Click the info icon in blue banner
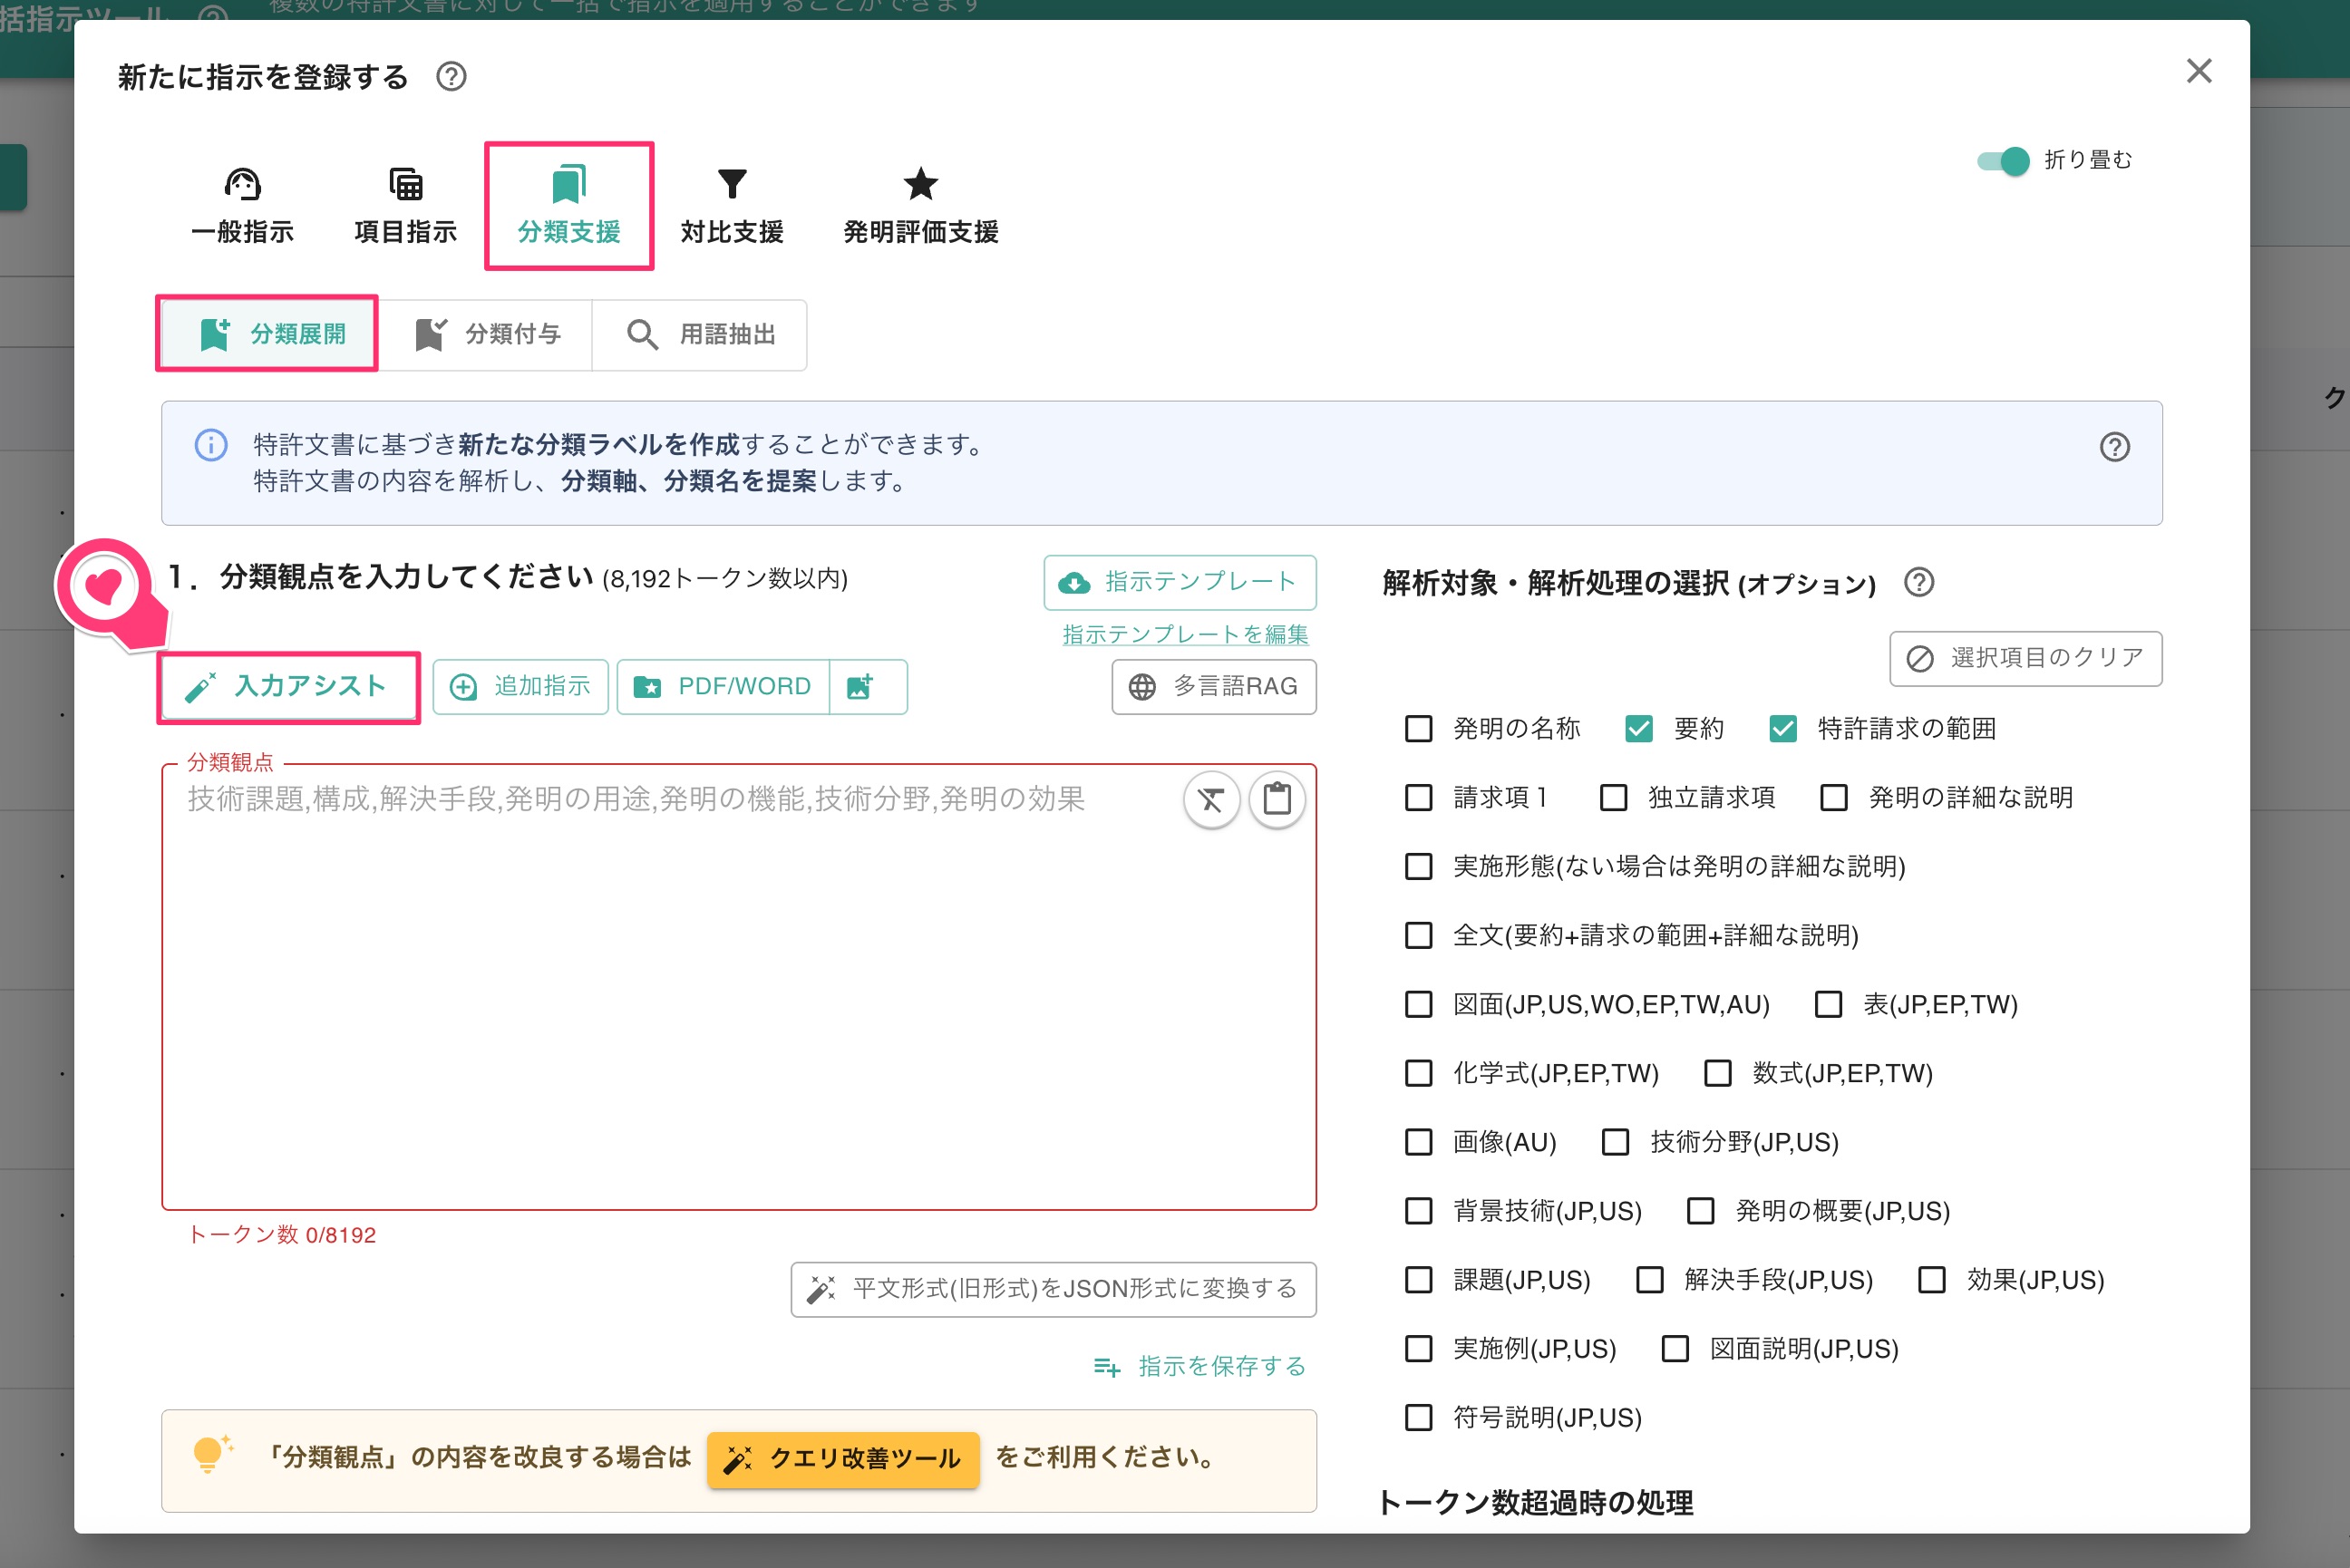 (211, 445)
